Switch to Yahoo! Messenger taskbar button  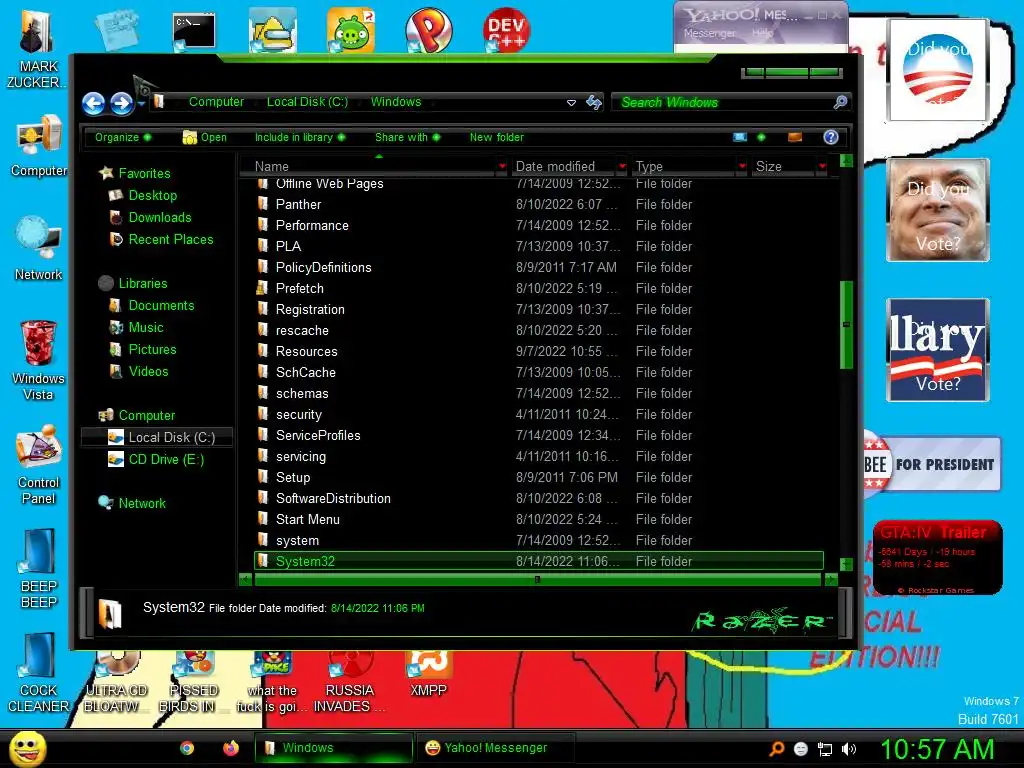(x=496, y=748)
